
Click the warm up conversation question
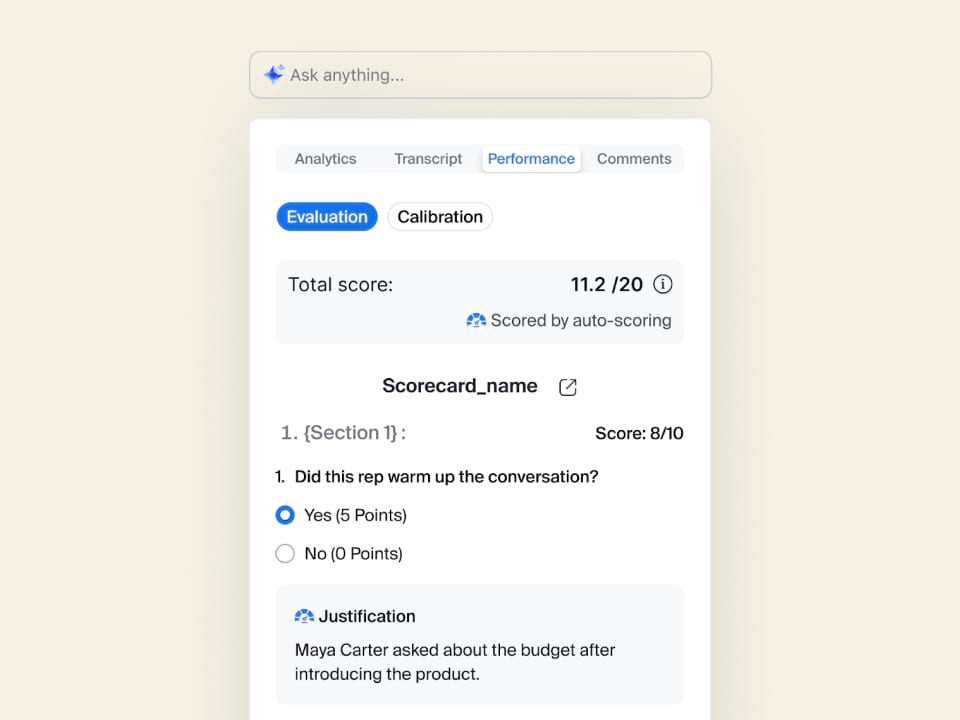[x=446, y=477]
